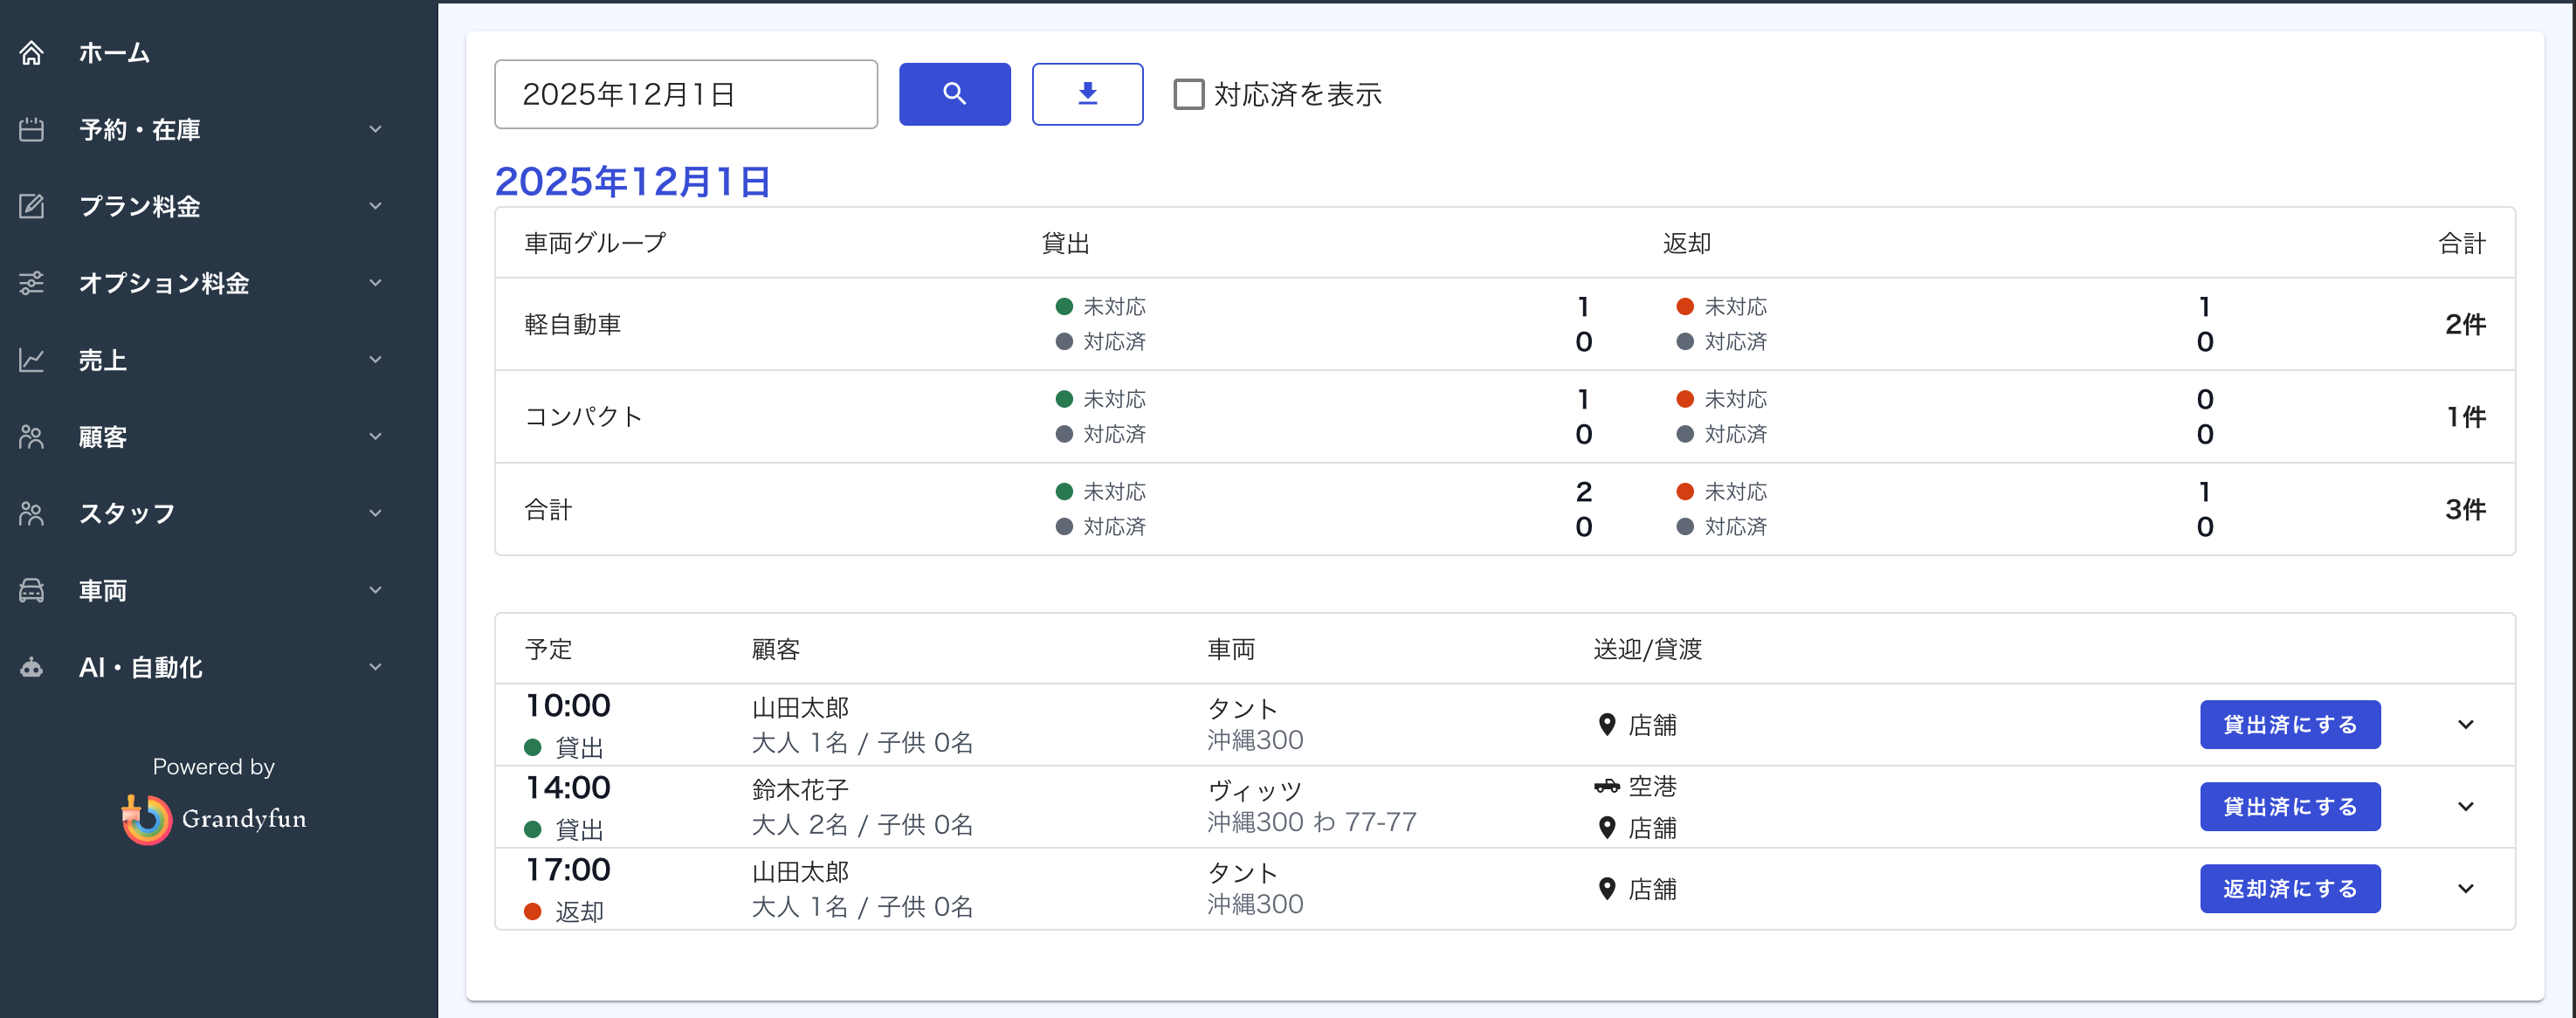Click the Grandyfun logo
Viewport: 2576px width, 1018px height.
point(213,818)
